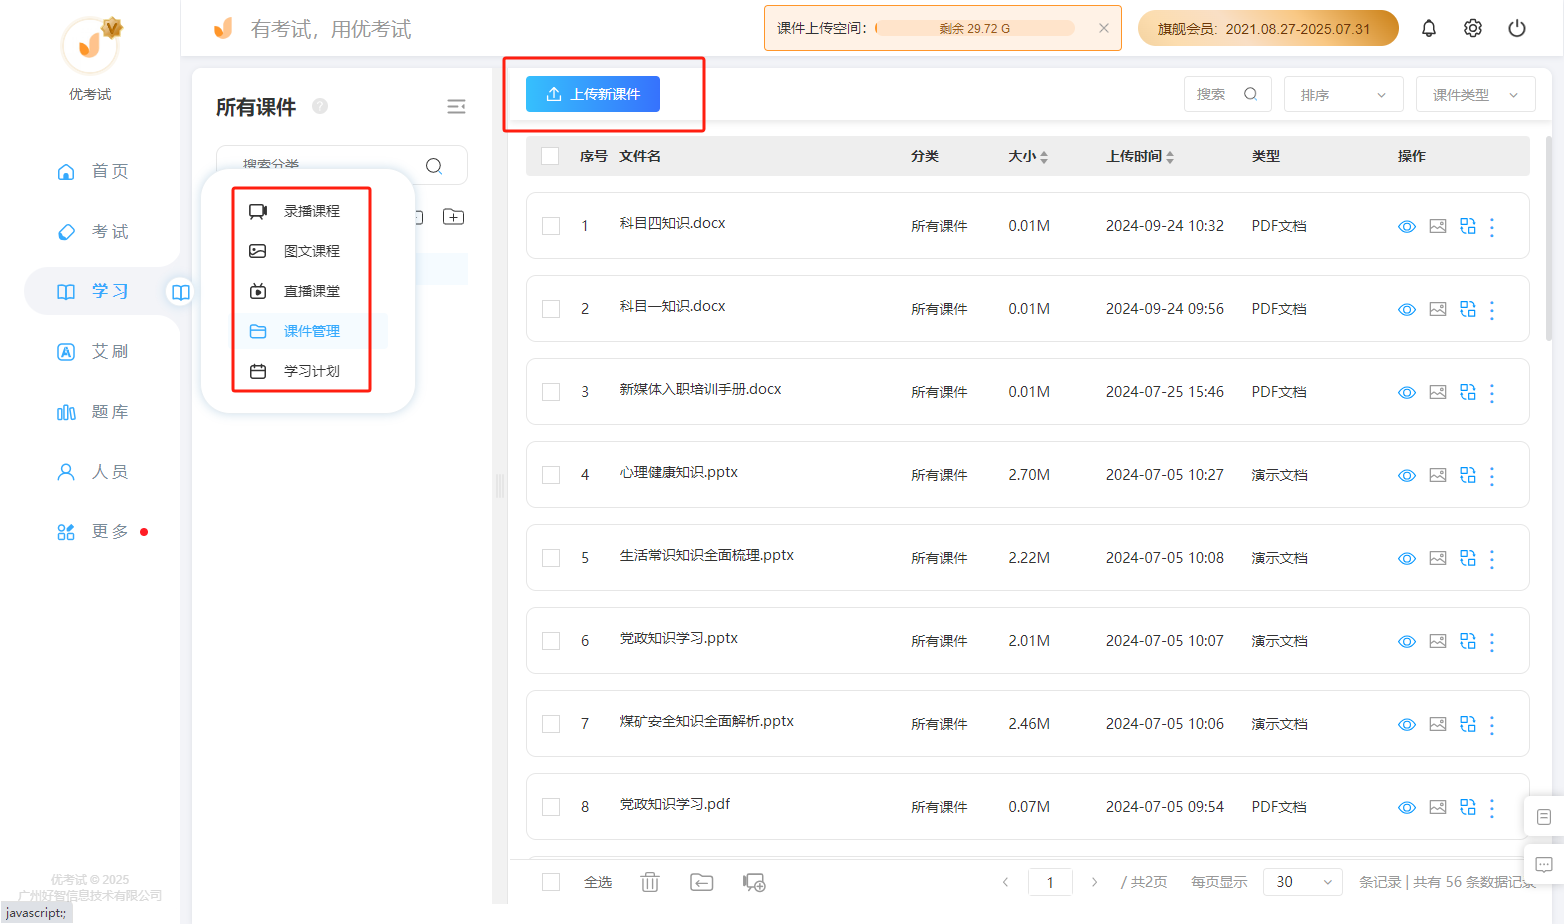
Task: Check the box for 党政知识学习.pptx
Action: point(551,641)
